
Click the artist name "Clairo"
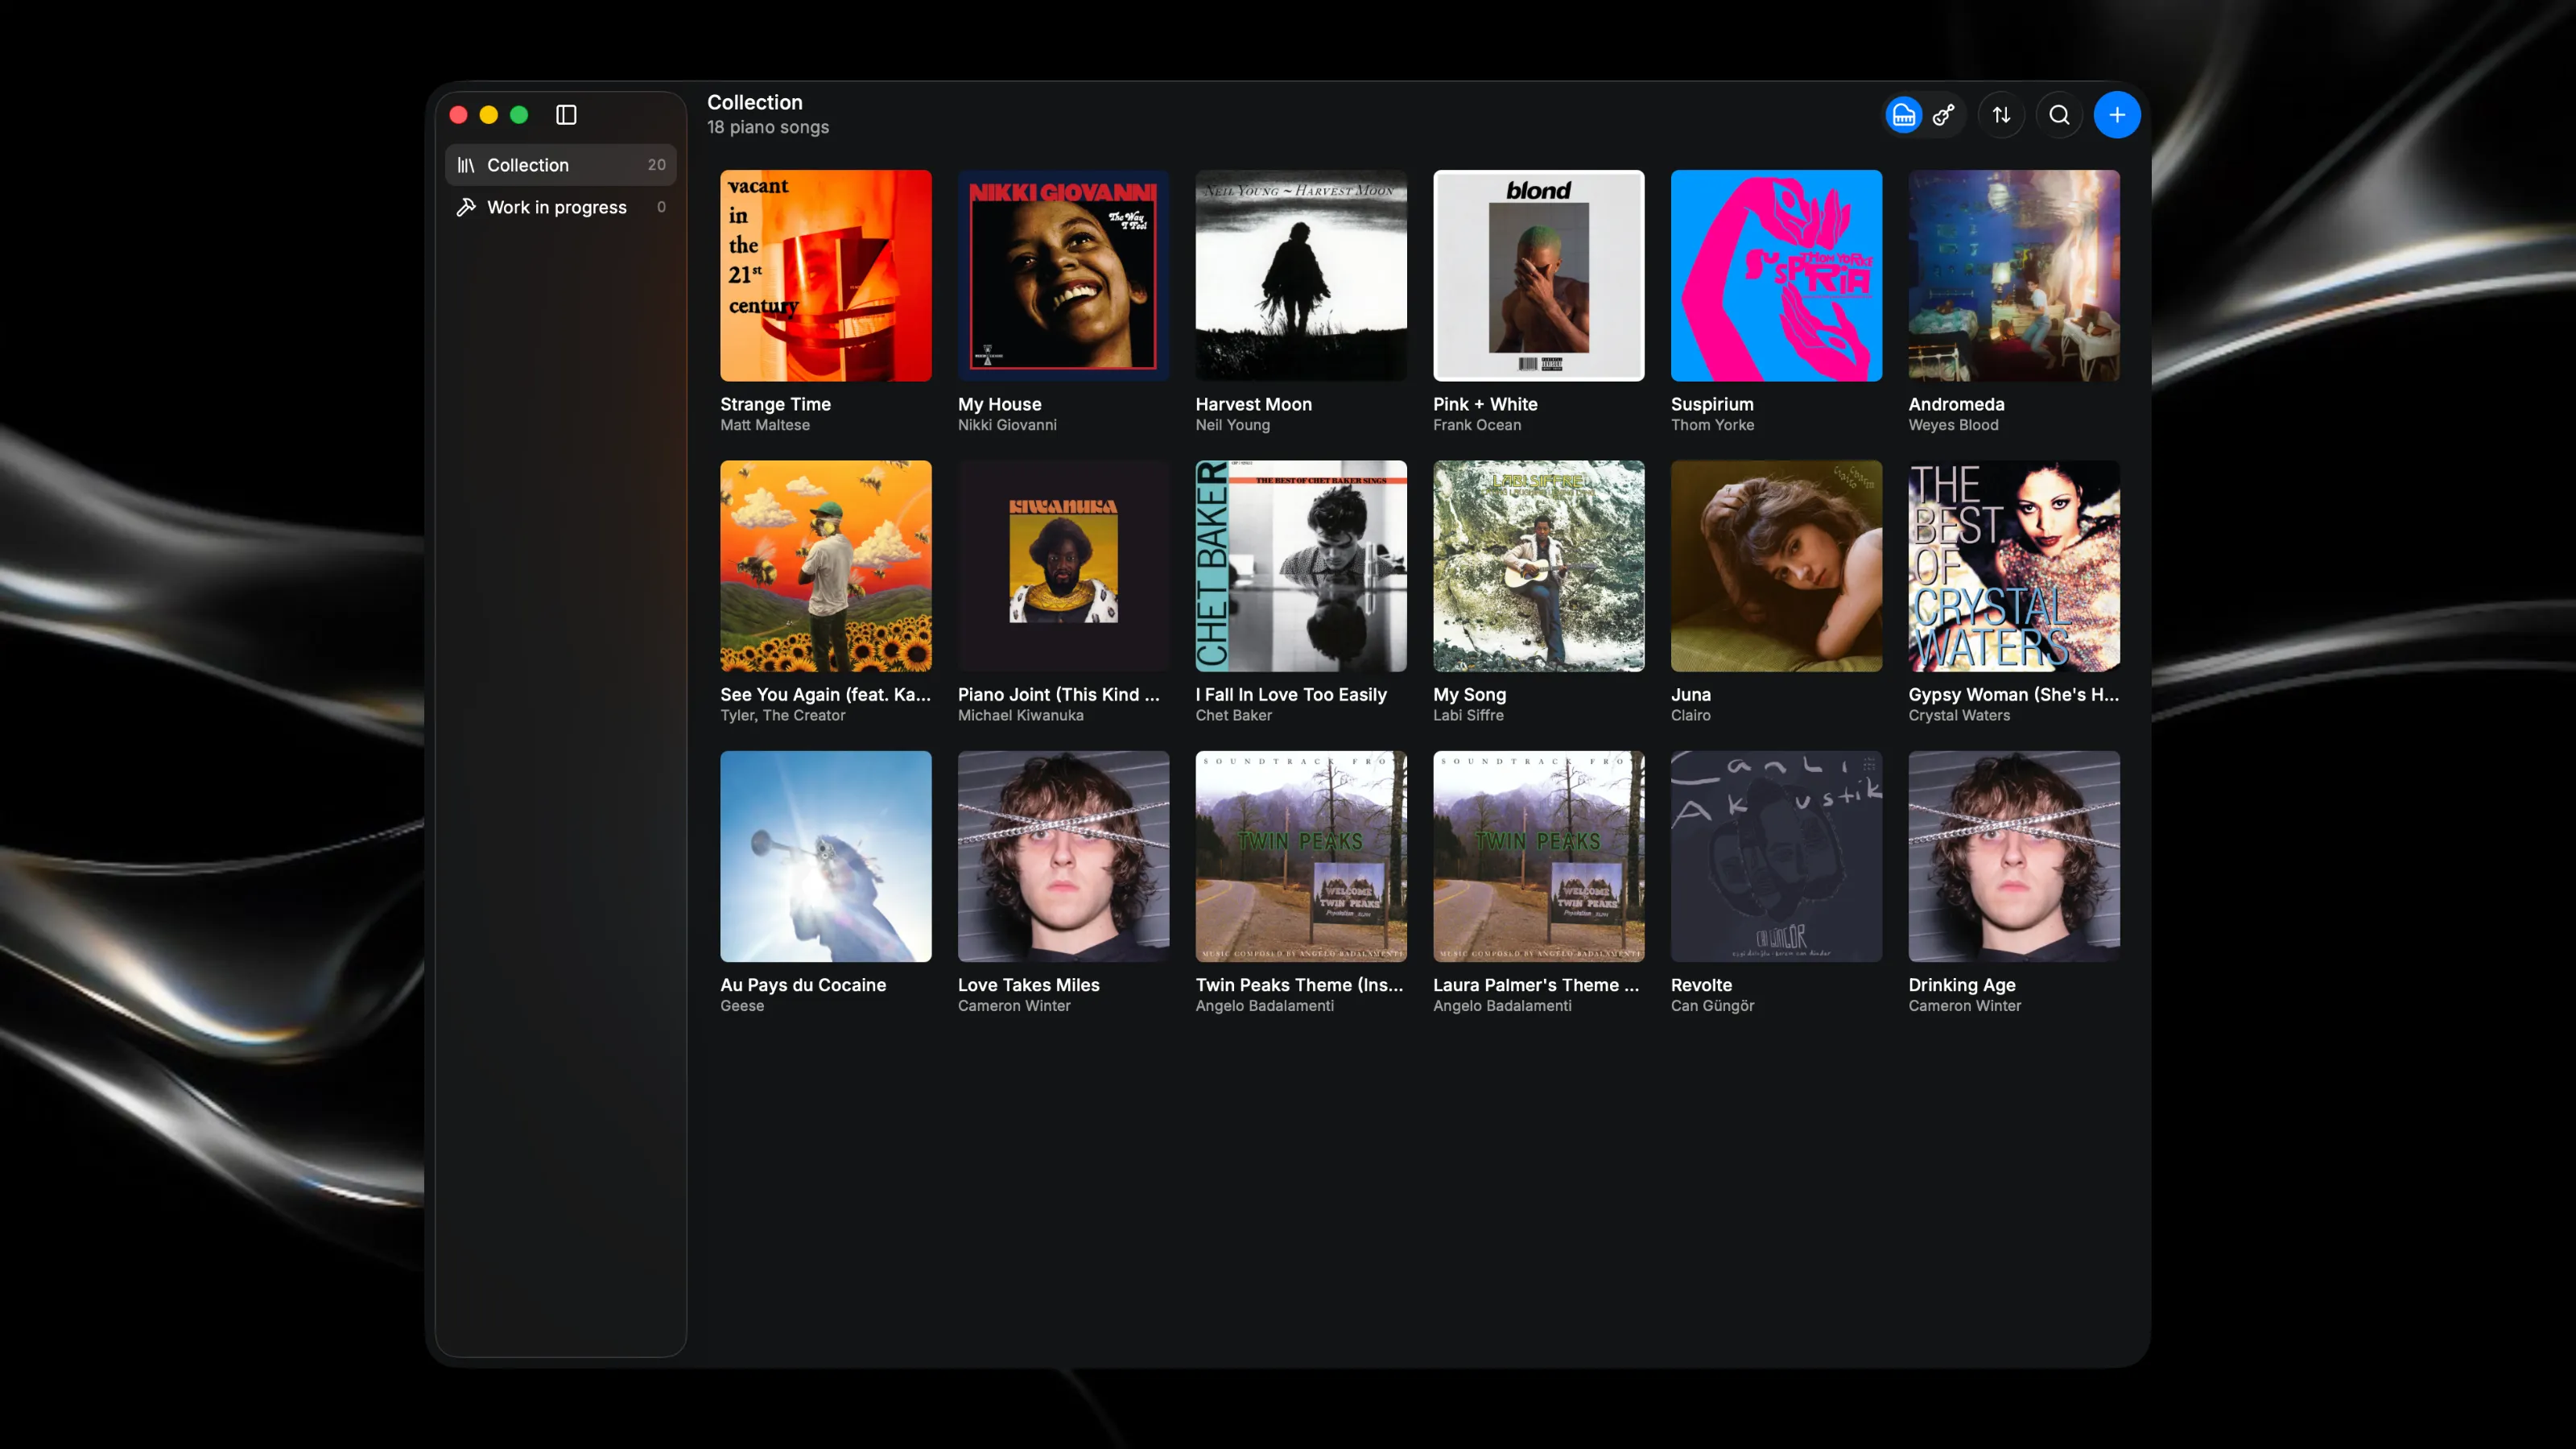(1690, 715)
